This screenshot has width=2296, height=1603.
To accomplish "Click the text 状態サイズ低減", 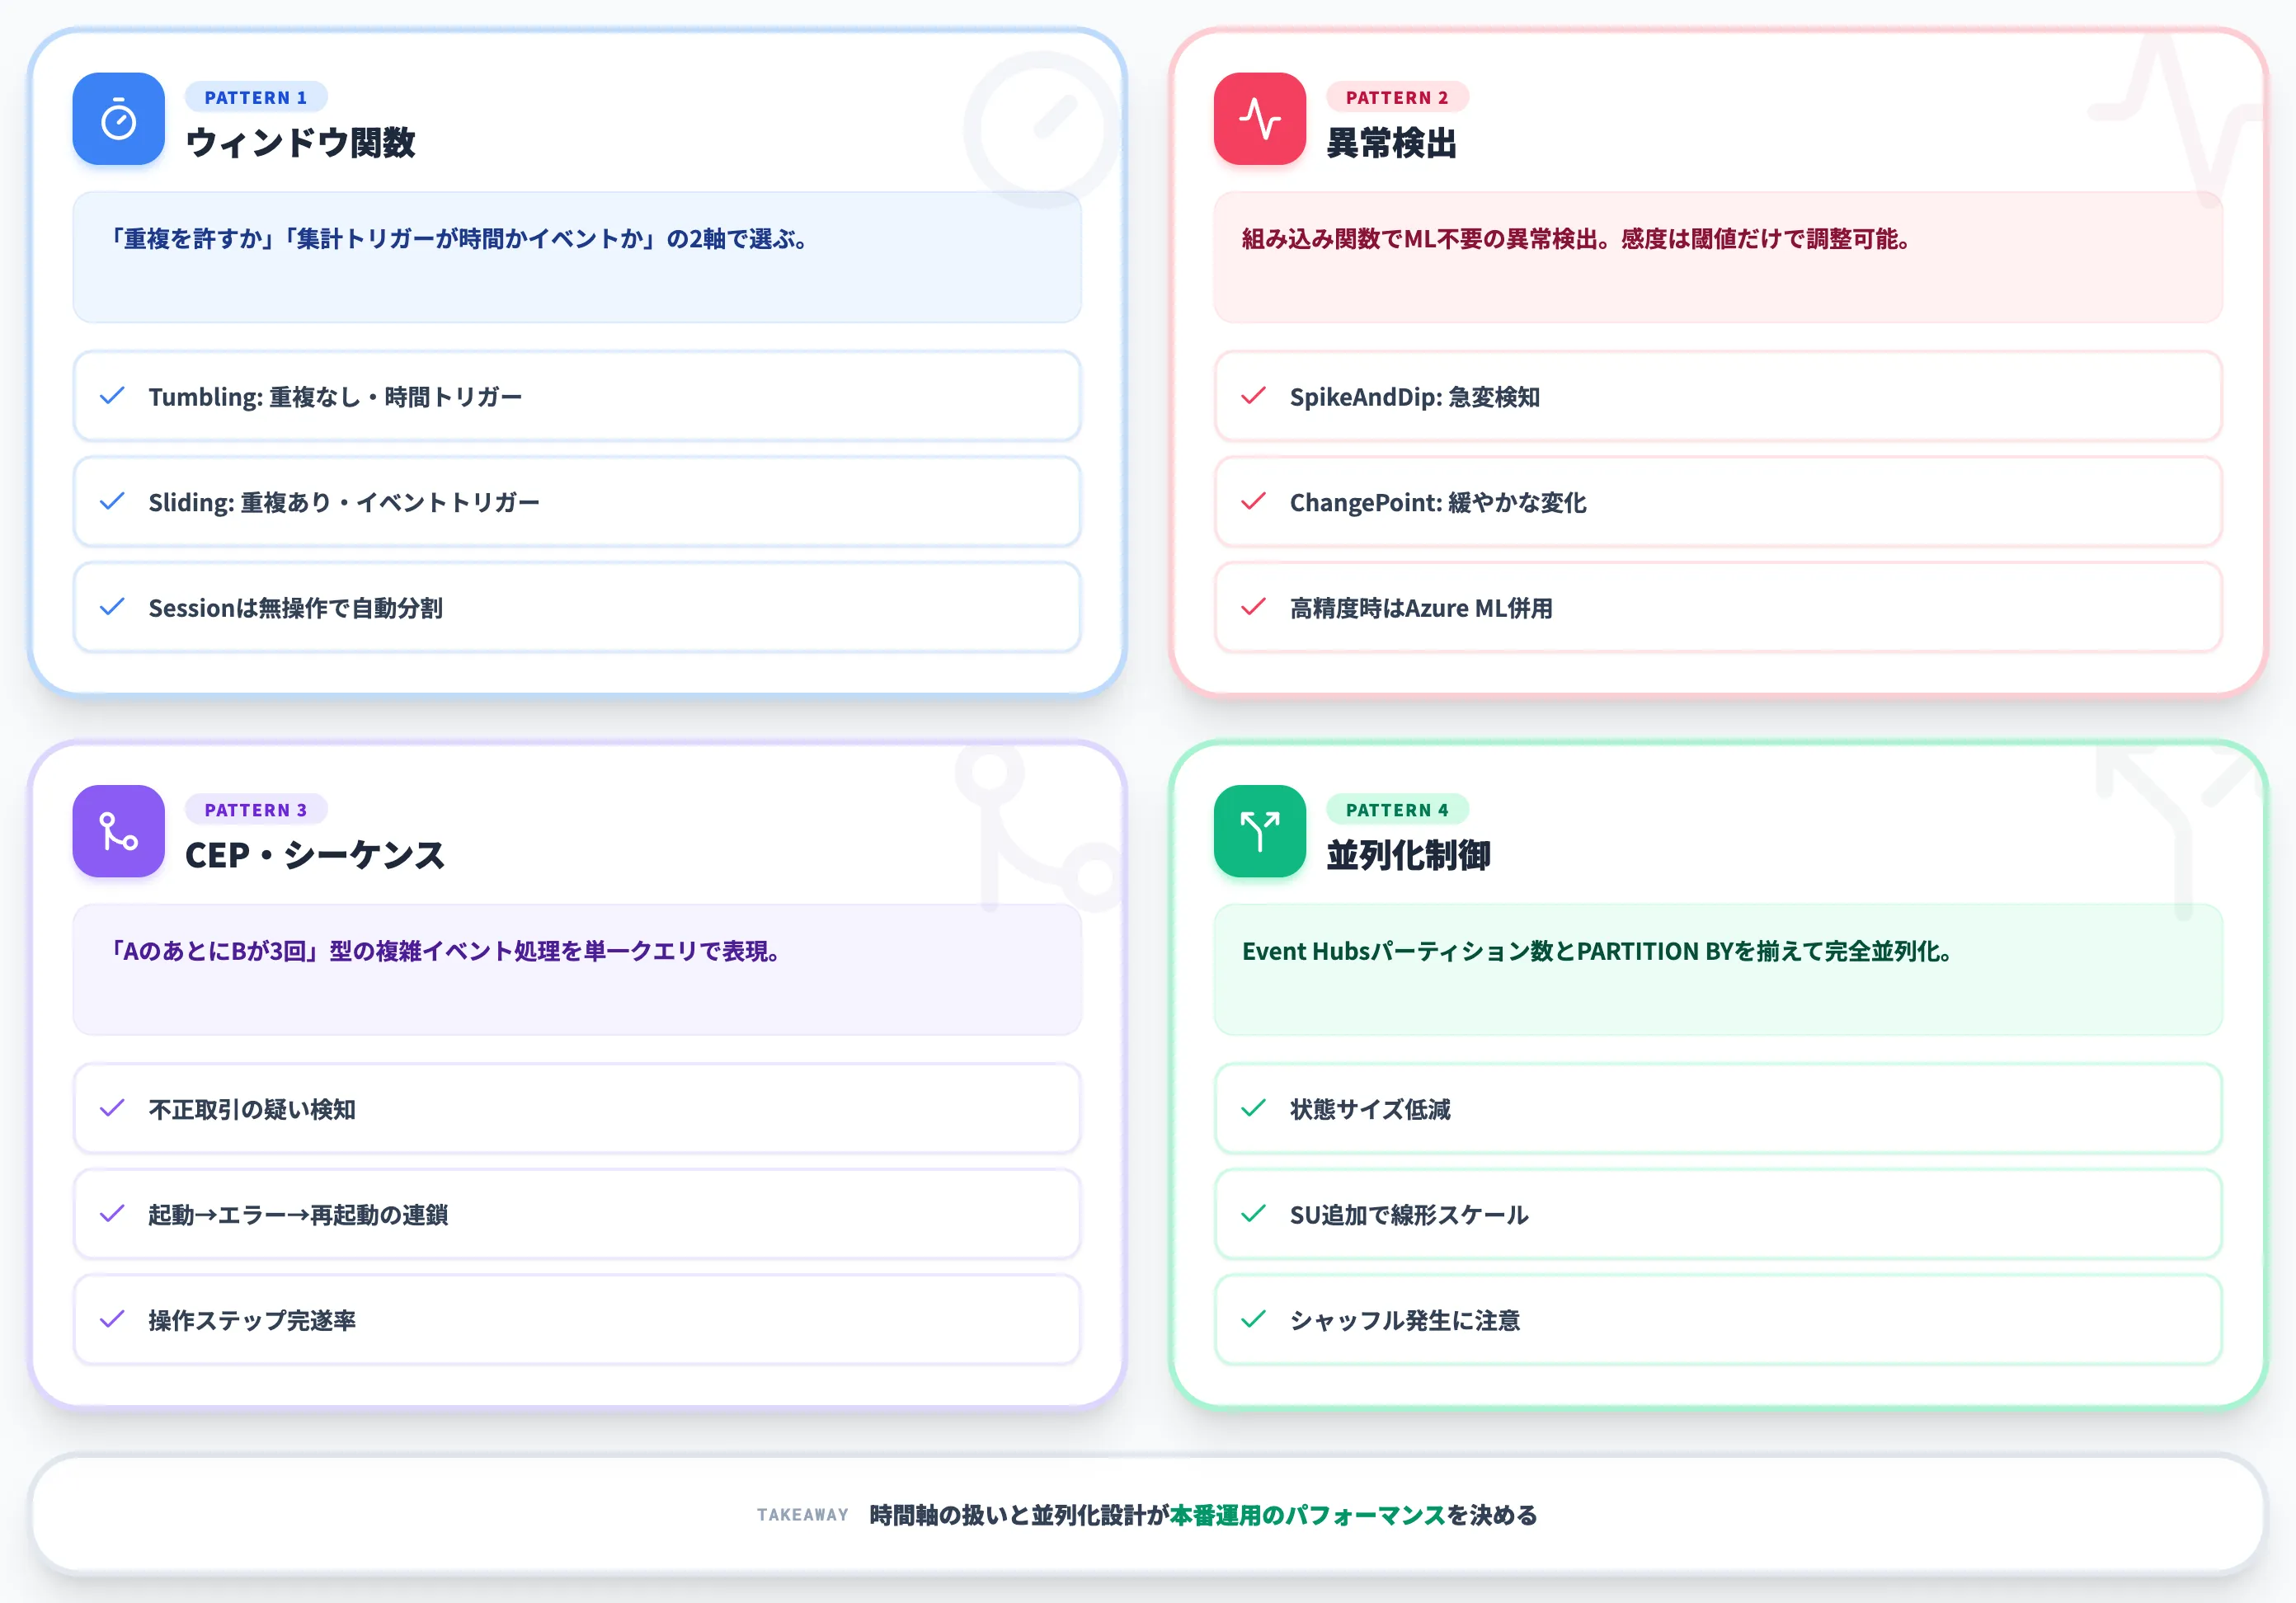I will coord(1370,1109).
